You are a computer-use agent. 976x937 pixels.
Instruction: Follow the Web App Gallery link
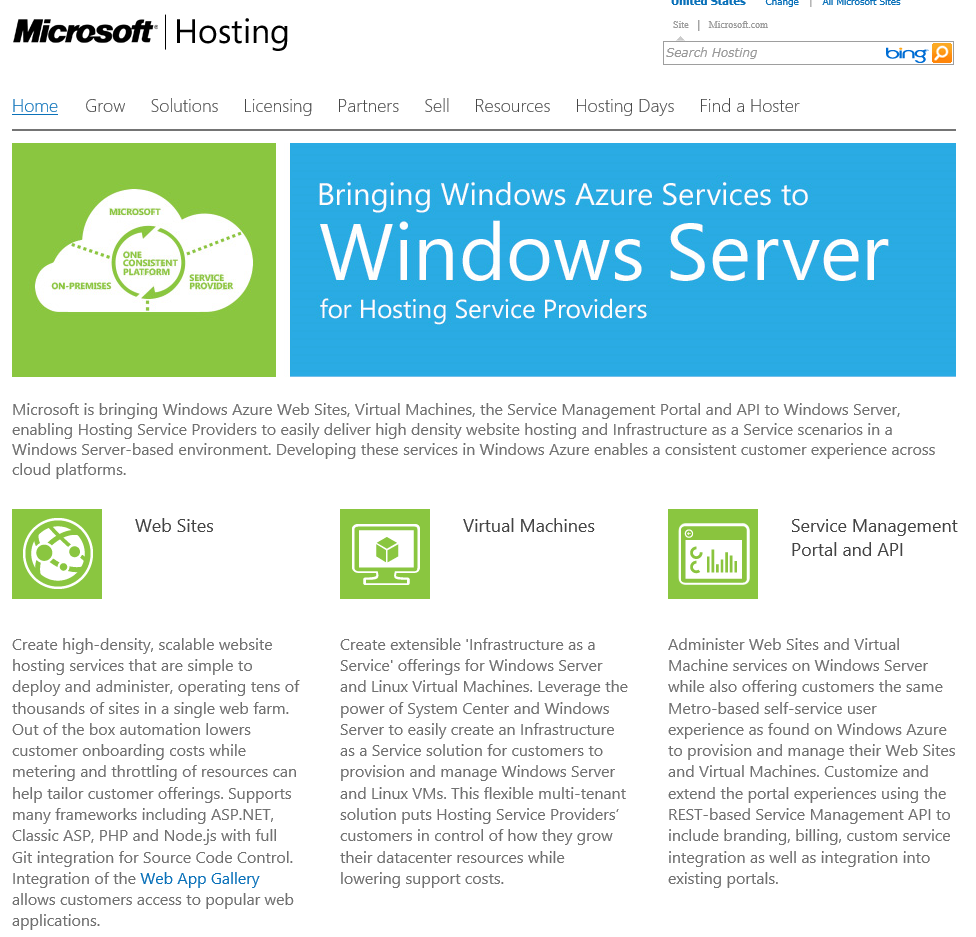[x=200, y=878]
